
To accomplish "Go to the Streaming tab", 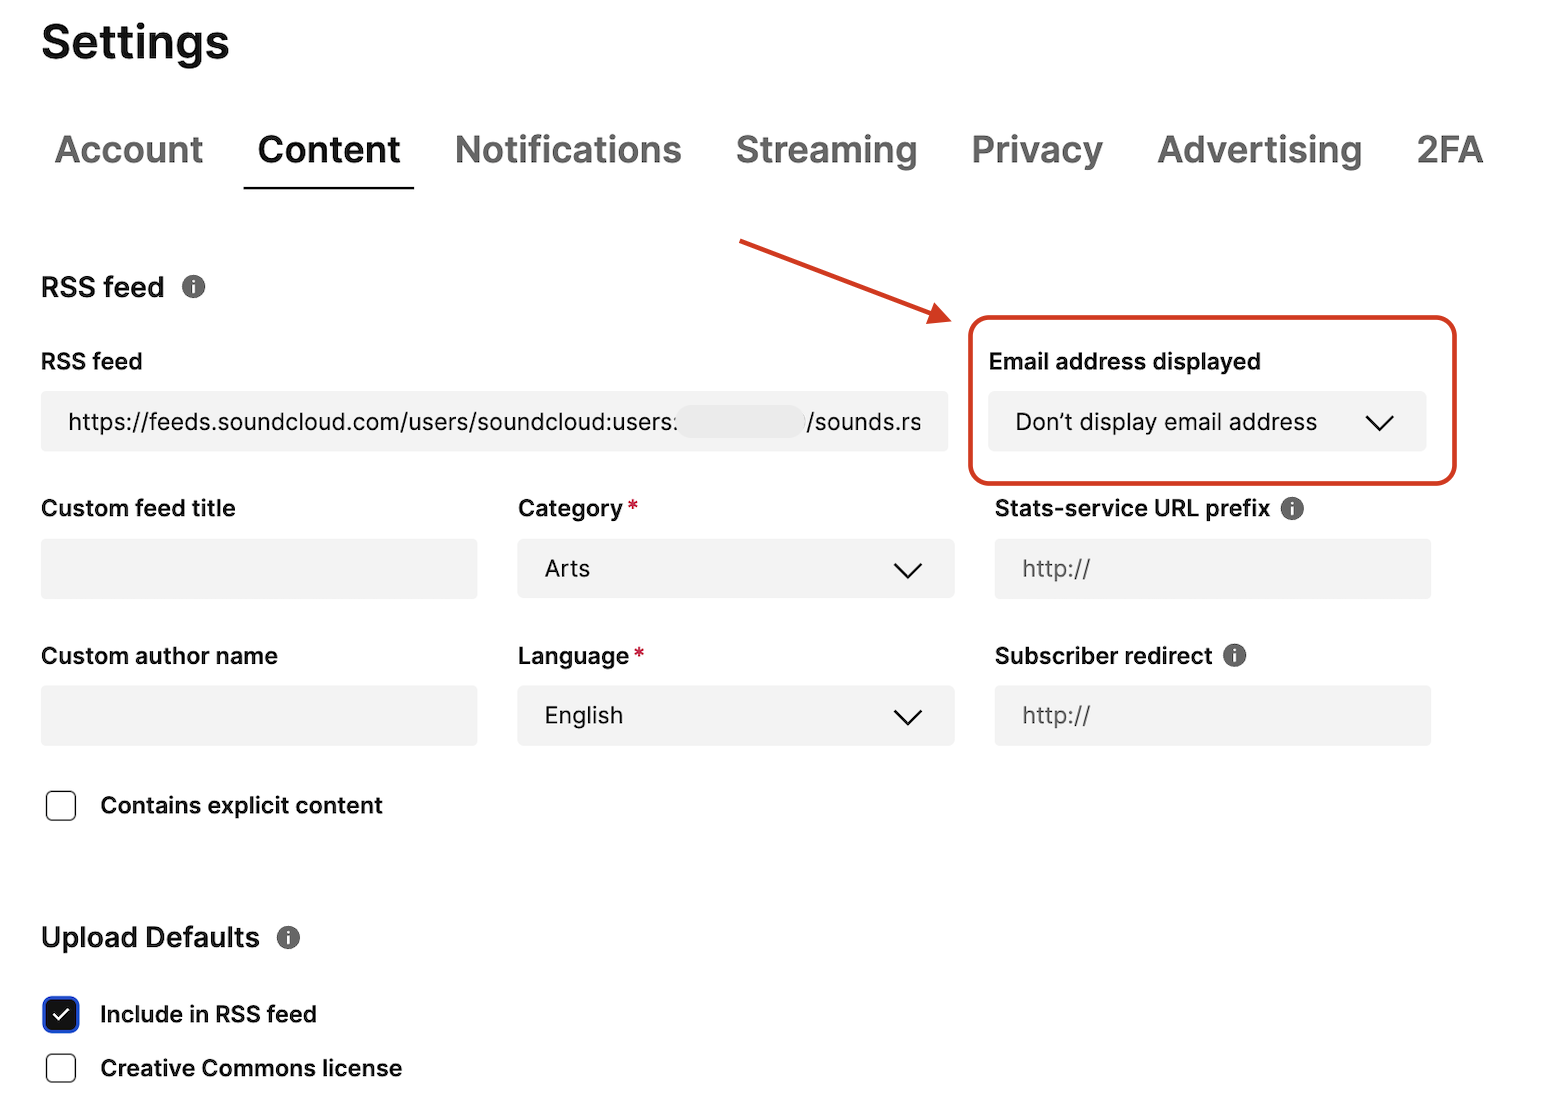I will (826, 150).
